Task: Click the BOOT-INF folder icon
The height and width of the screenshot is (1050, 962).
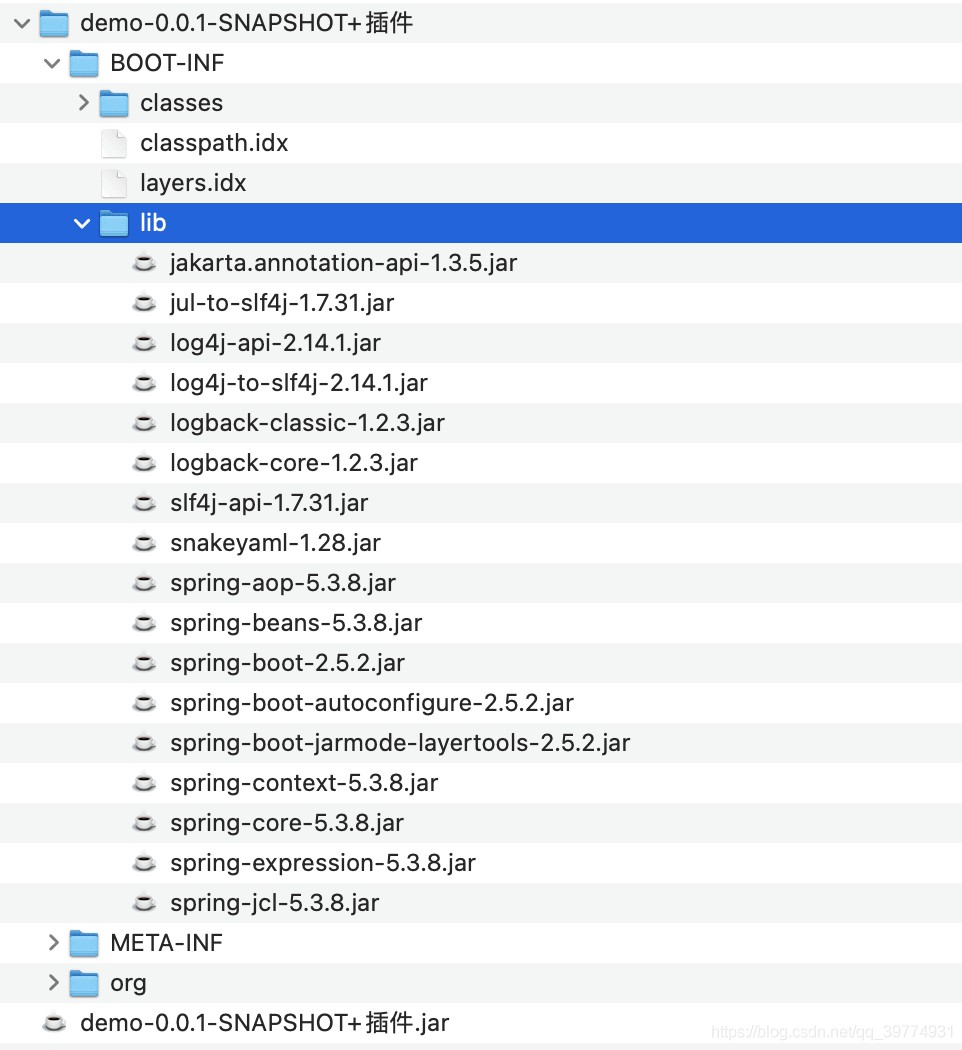Action: pos(82,63)
